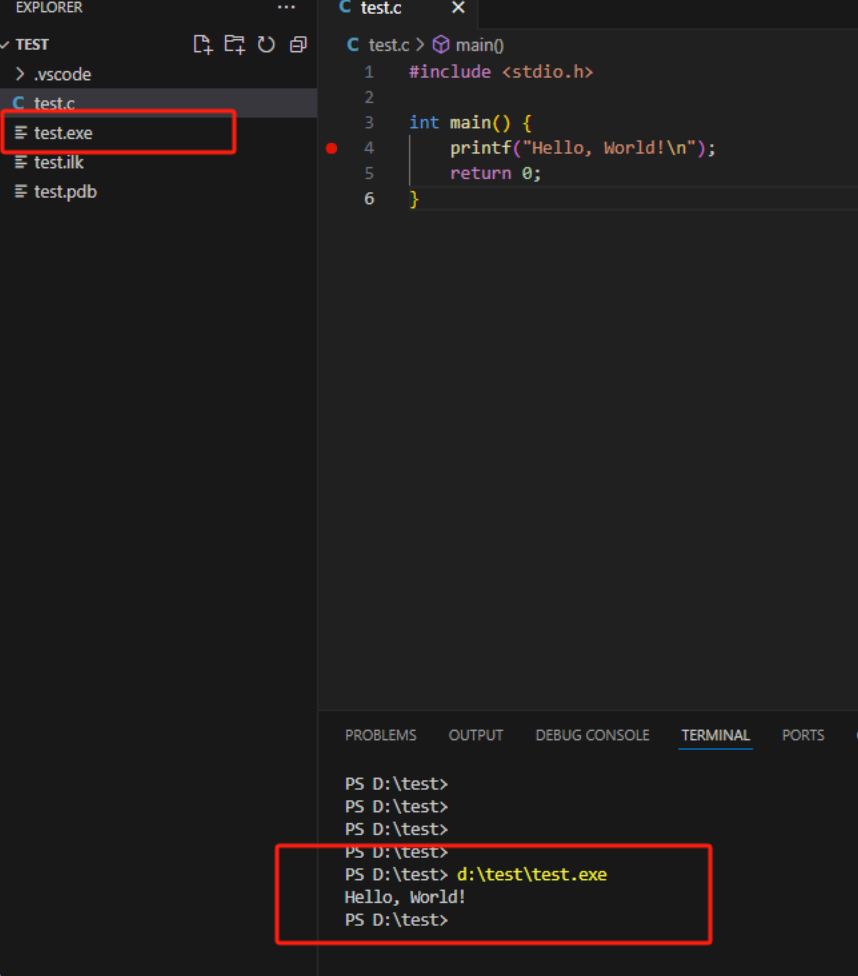Close the test.c editor tab
858x976 pixels.
[x=458, y=8]
